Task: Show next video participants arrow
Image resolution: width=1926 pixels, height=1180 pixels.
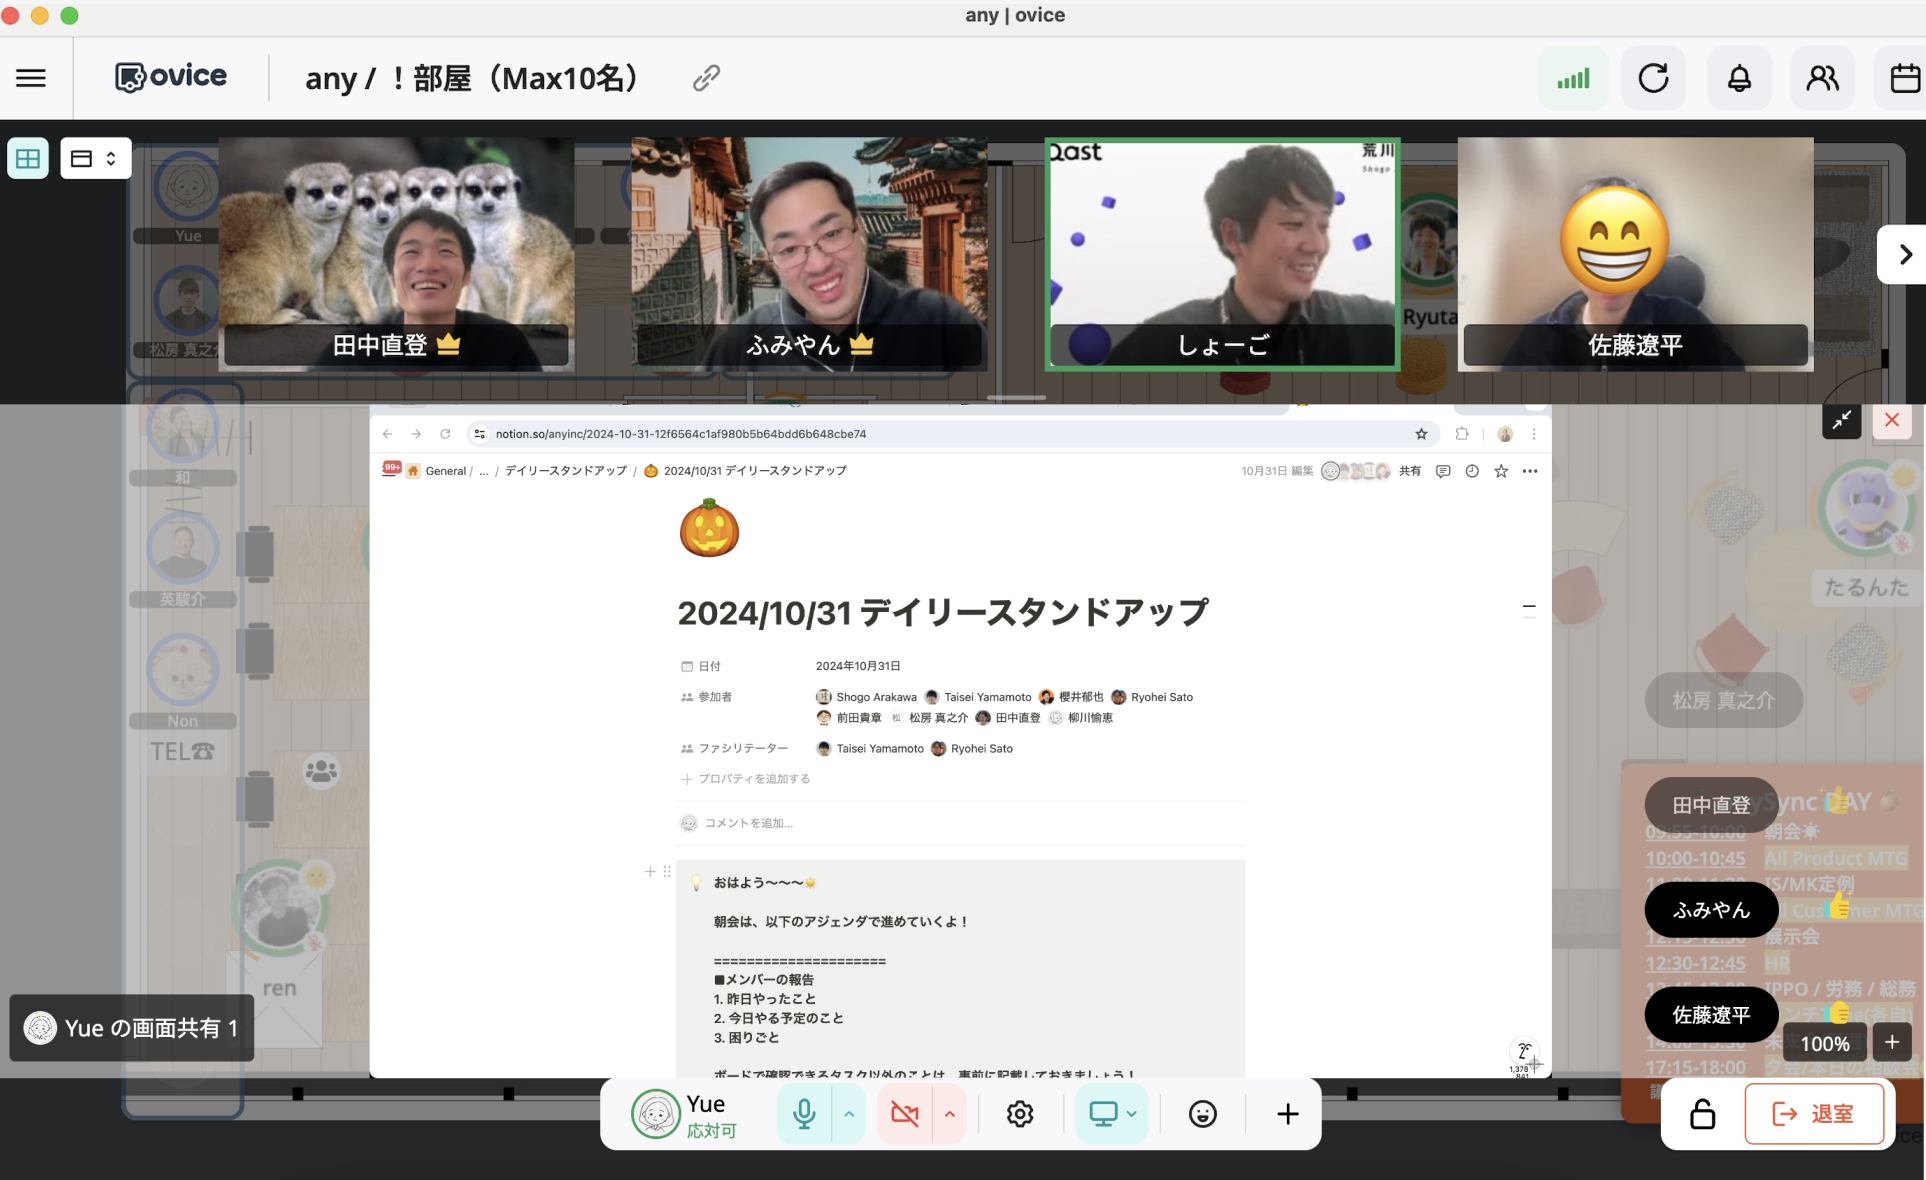Action: tap(1905, 255)
